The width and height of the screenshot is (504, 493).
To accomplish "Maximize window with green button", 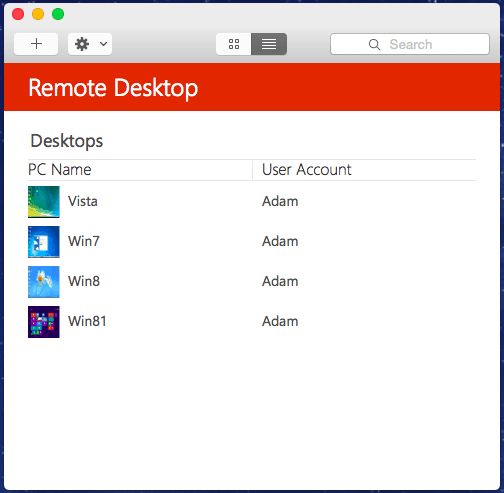I will click(x=58, y=14).
